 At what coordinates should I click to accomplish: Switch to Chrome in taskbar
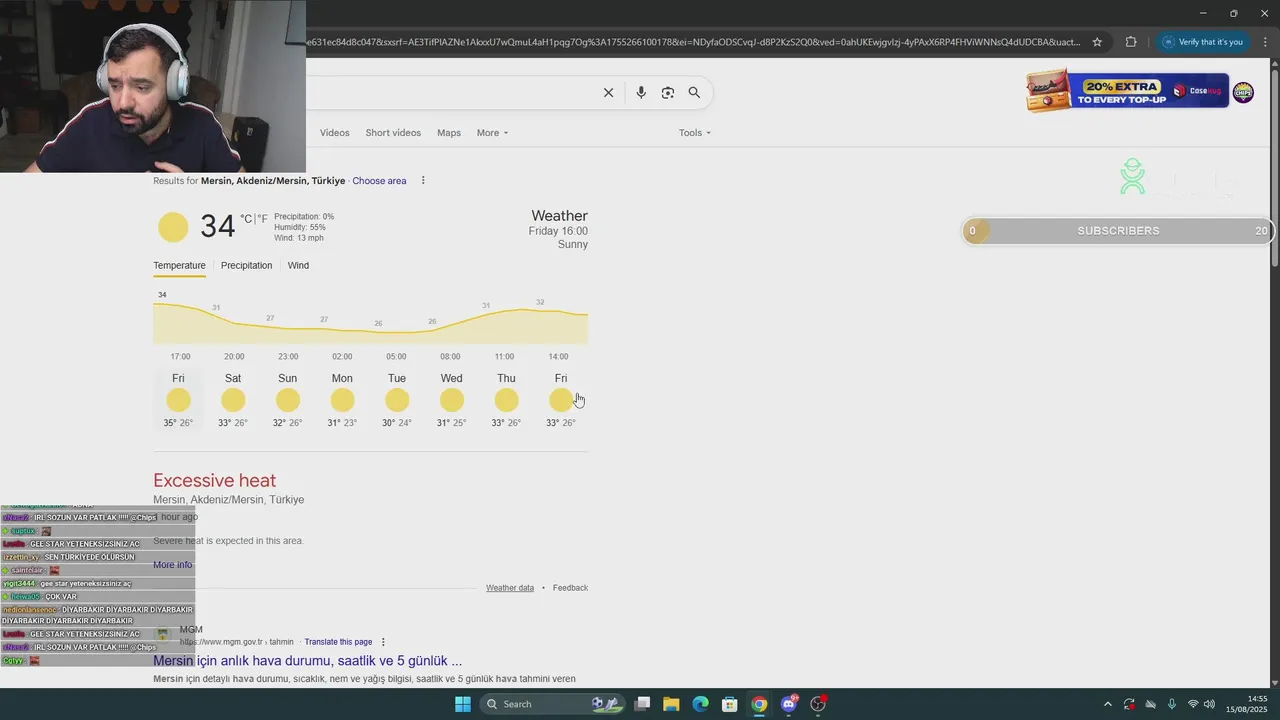(x=759, y=704)
